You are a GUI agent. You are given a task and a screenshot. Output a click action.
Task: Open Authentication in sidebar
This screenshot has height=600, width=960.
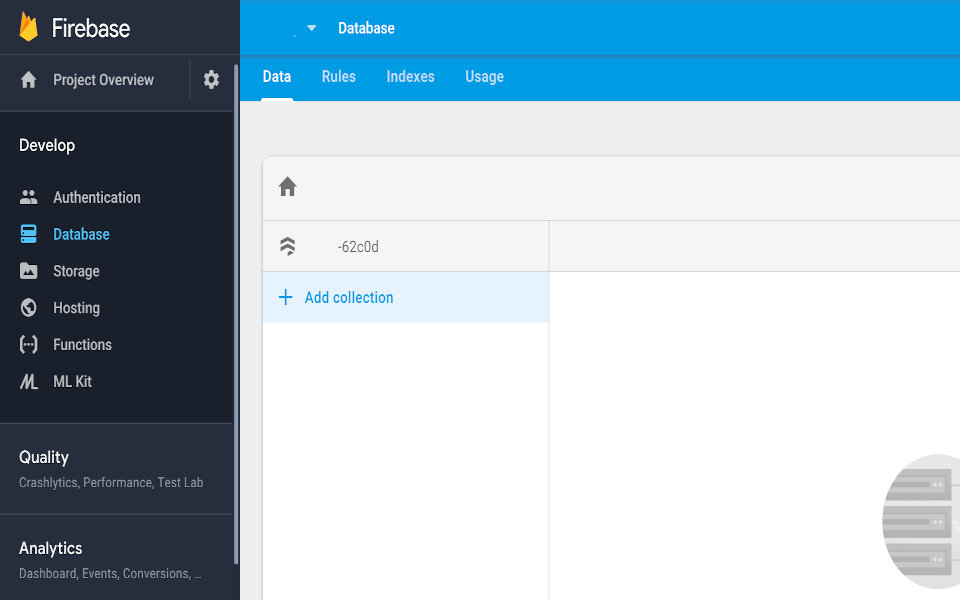[x=97, y=197]
